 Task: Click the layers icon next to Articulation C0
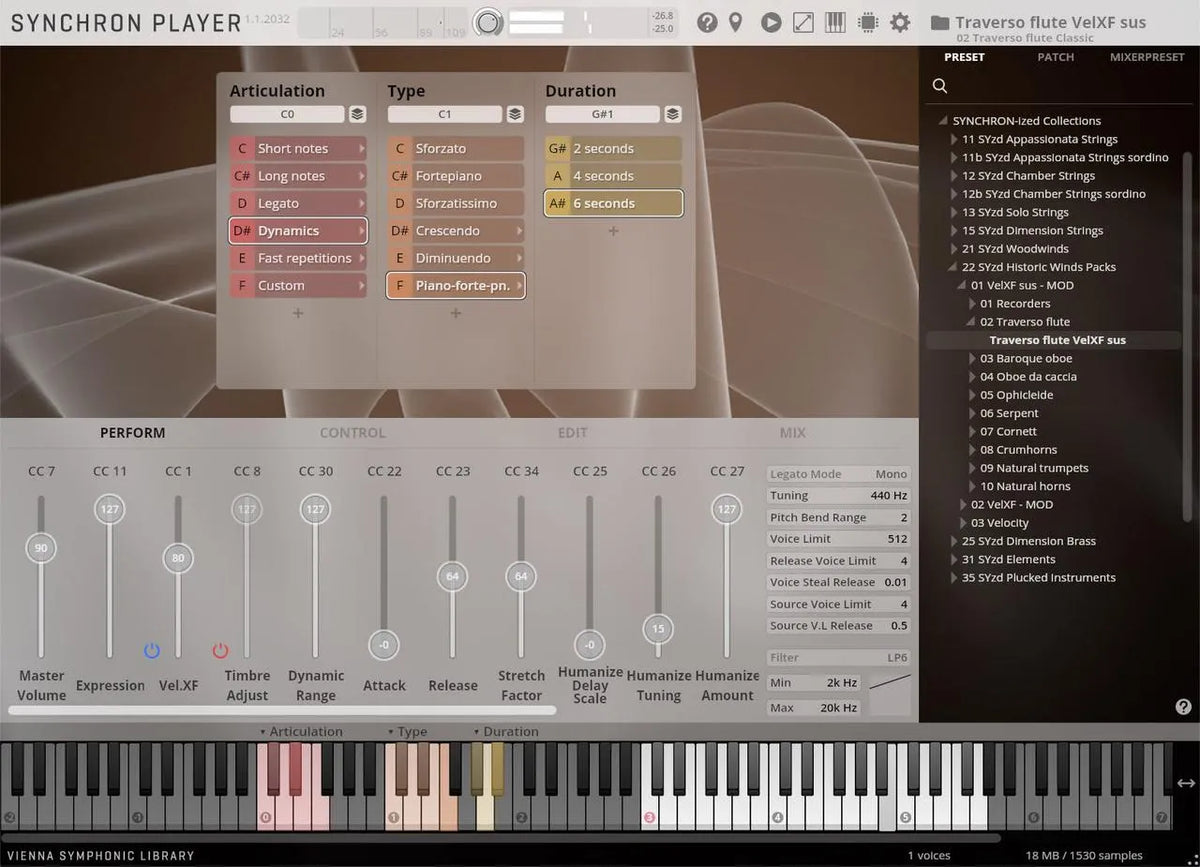click(357, 114)
